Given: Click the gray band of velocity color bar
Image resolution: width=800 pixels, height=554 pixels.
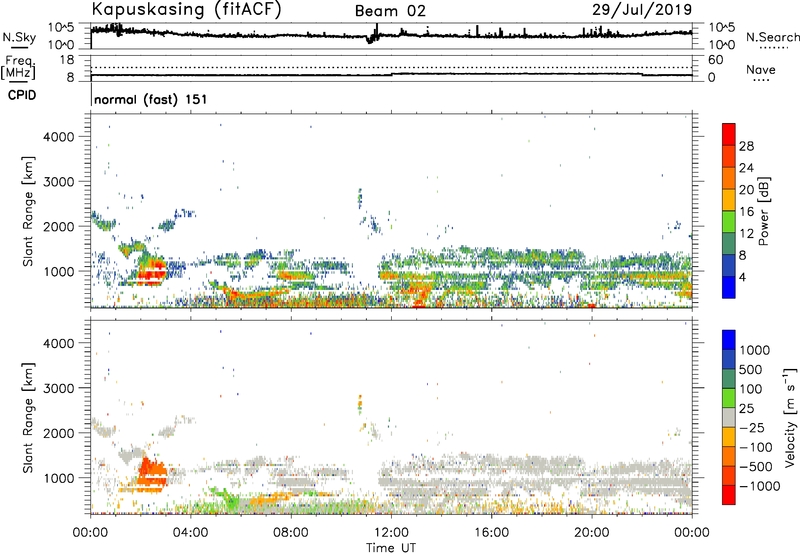Looking at the screenshot, I should point(729,418).
